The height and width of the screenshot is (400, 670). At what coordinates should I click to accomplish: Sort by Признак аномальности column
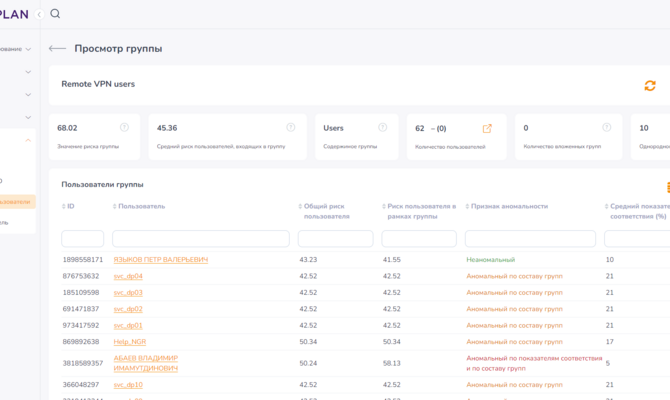509,206
